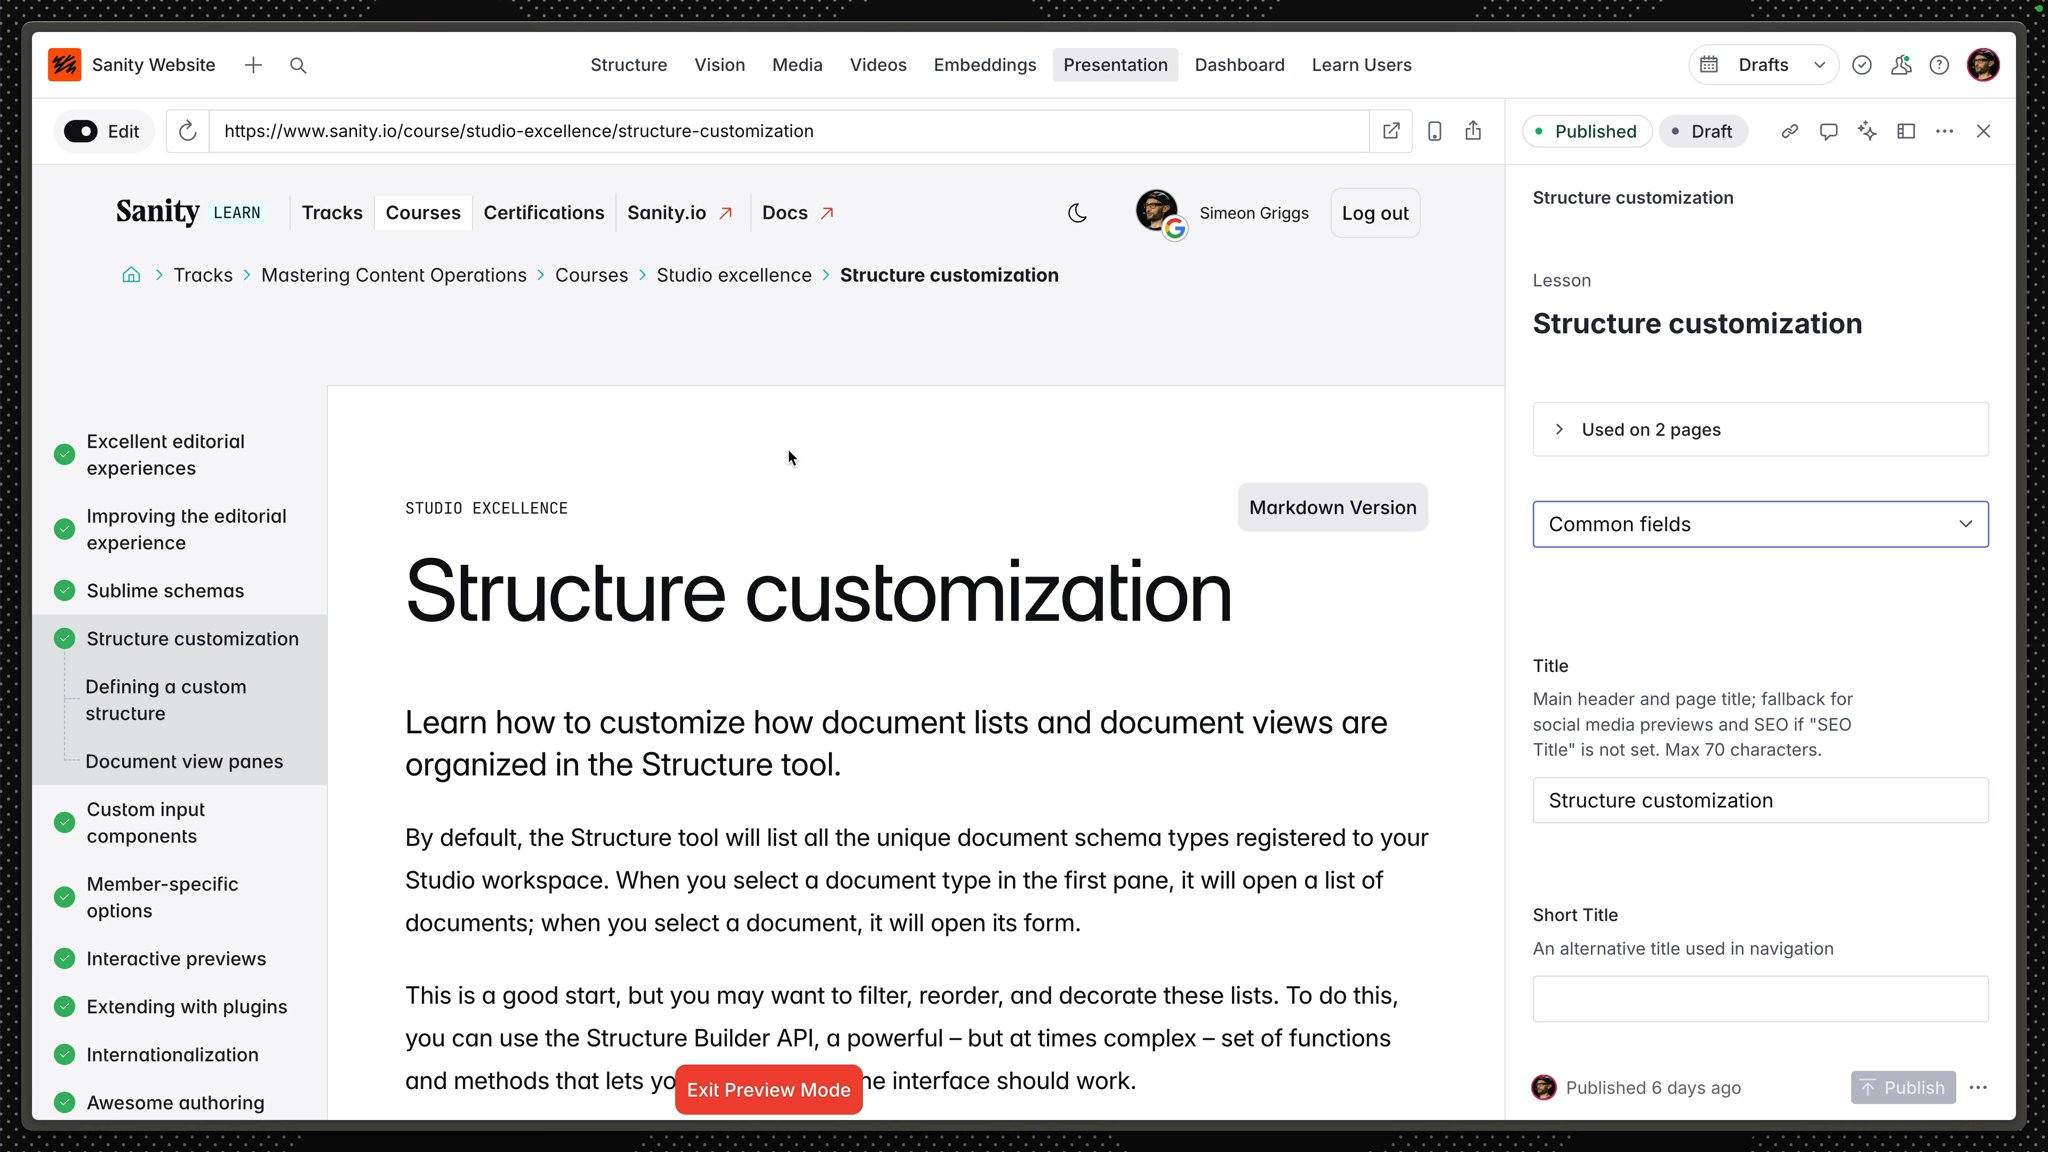Open publish actions ellipsis menu
This screenshot has height=1152, width=2048.
pos(1978,1088)
